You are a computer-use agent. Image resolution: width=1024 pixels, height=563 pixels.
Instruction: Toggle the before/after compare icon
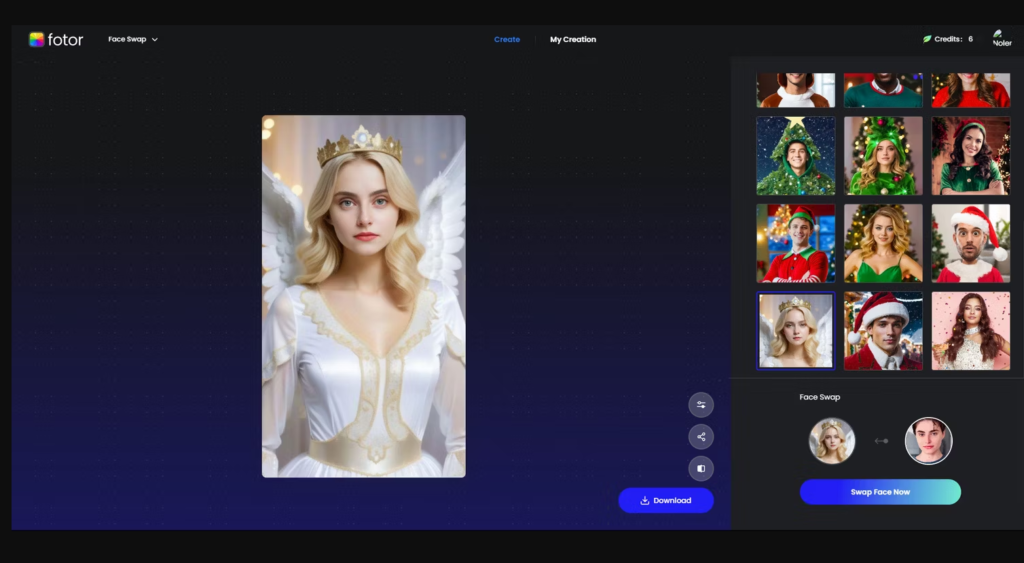(701, 468)
